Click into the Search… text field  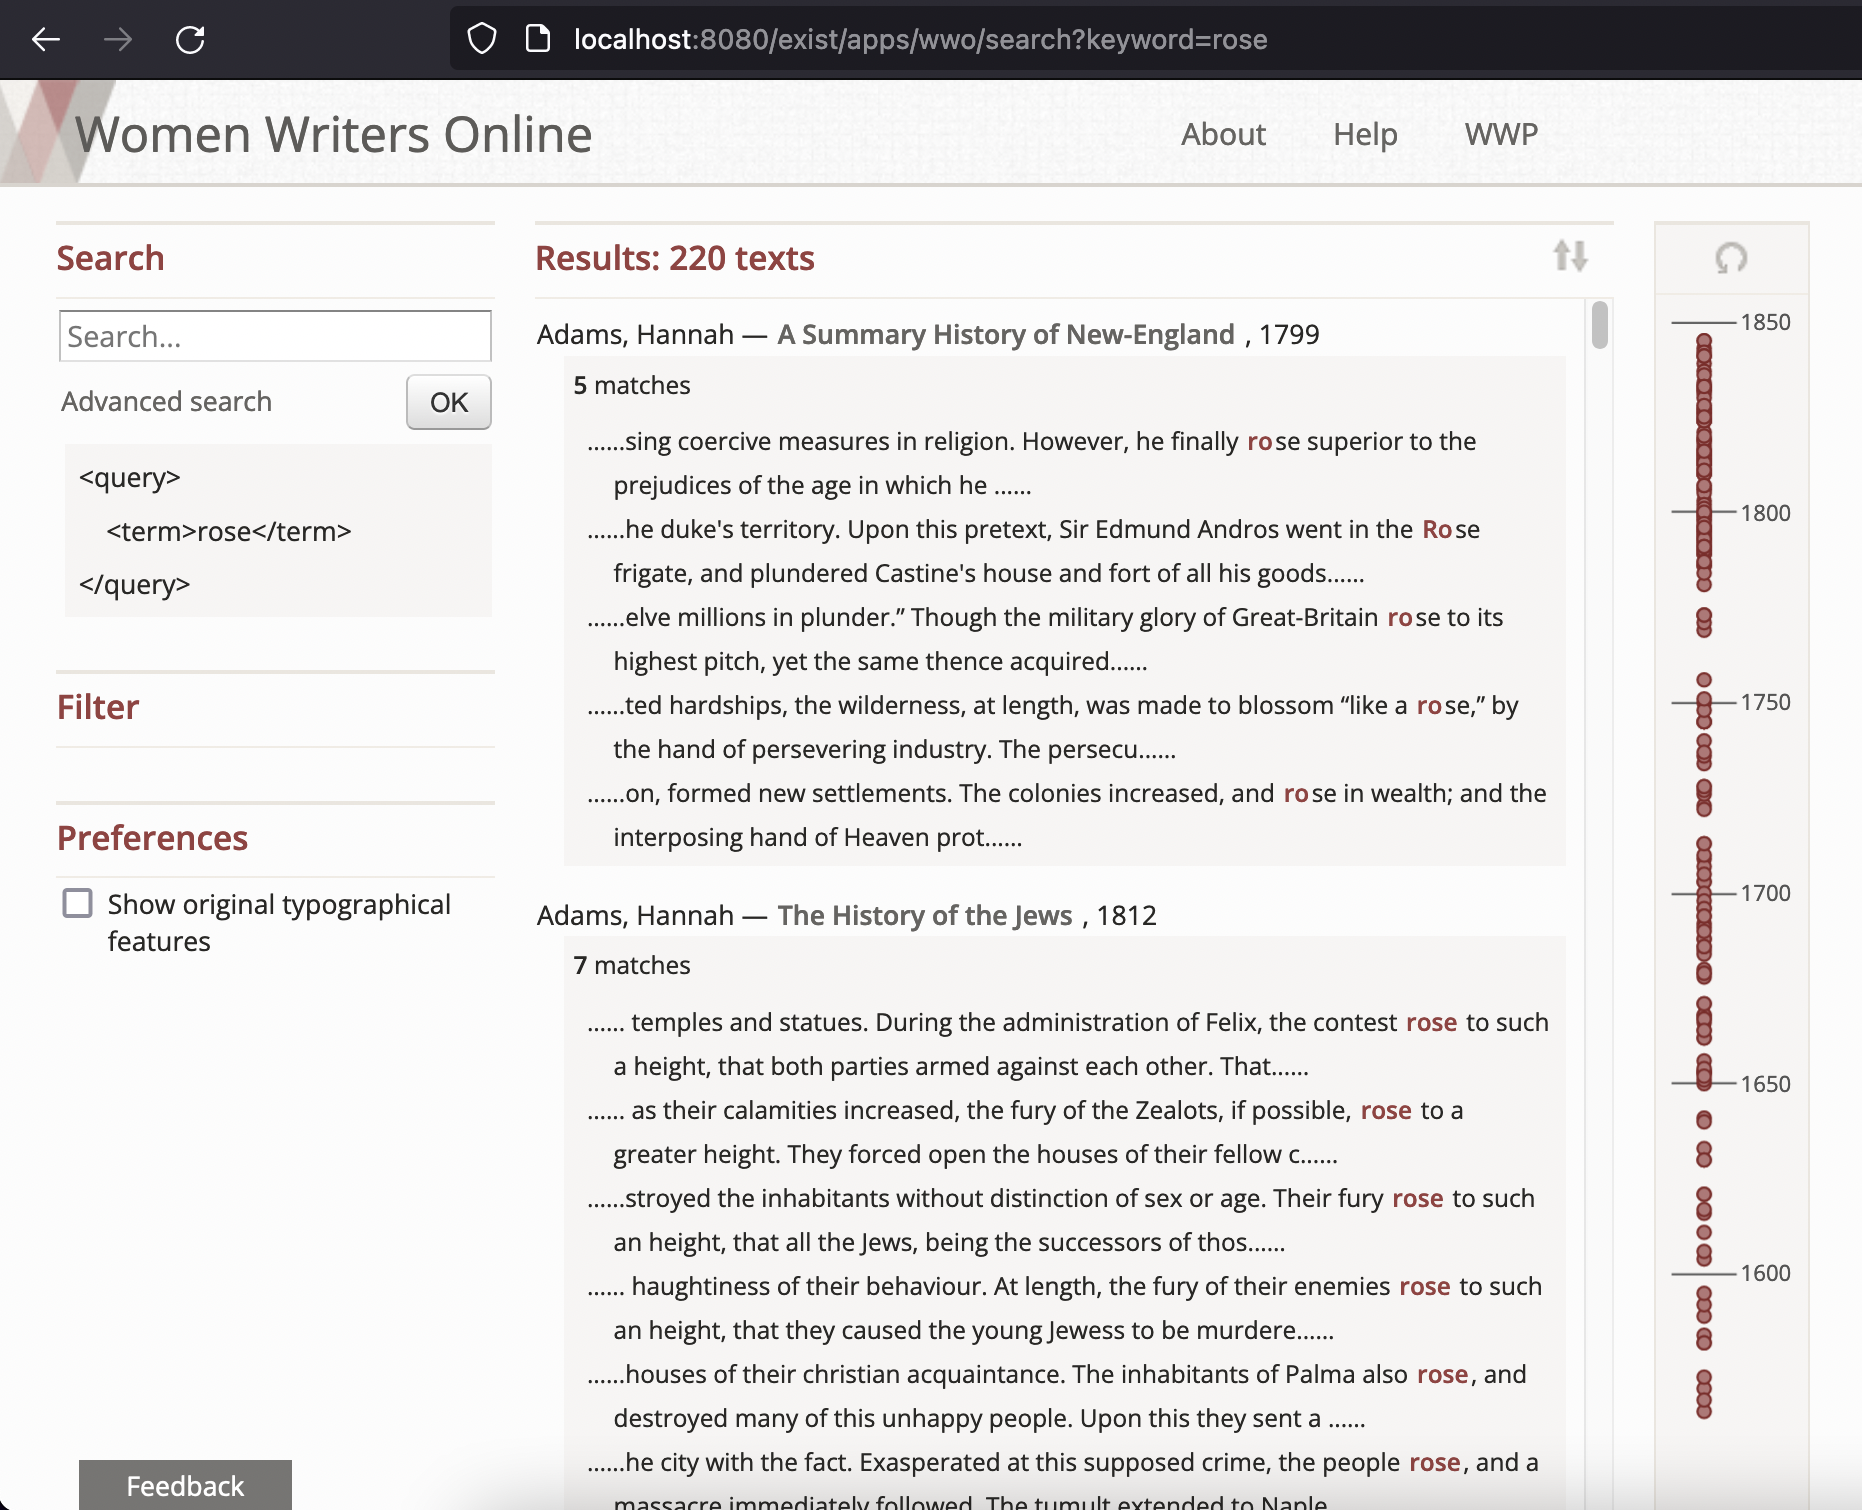pyautogui.click(x=275, y=336)
